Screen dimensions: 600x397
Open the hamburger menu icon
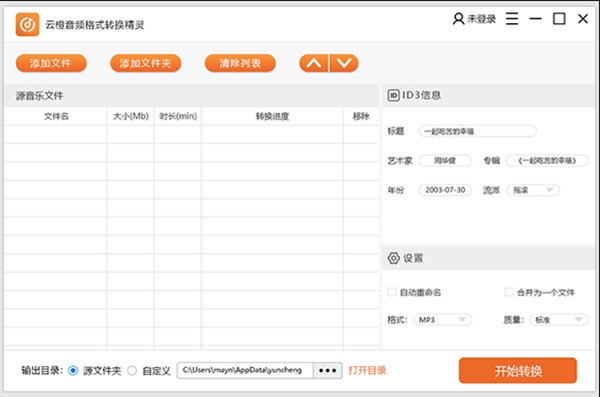tap(512, 18)
